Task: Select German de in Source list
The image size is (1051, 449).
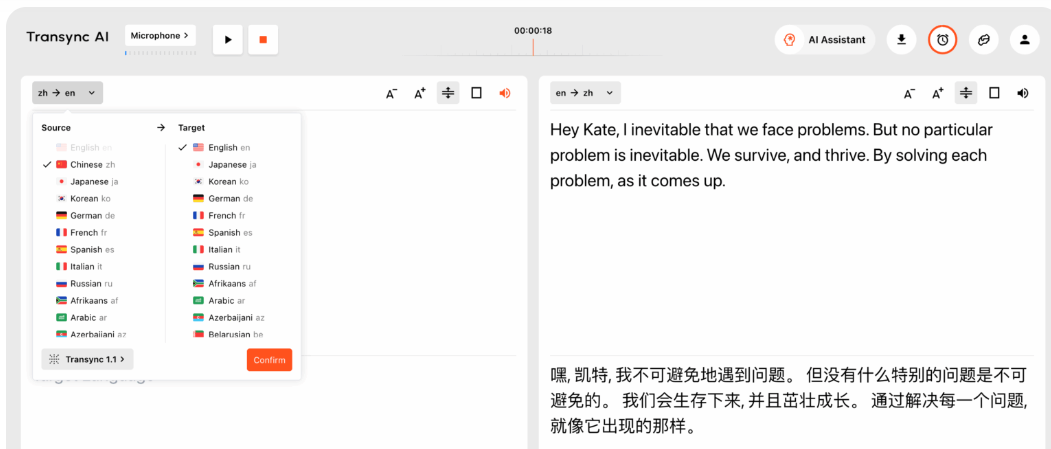Action: (x=86, y=215)
